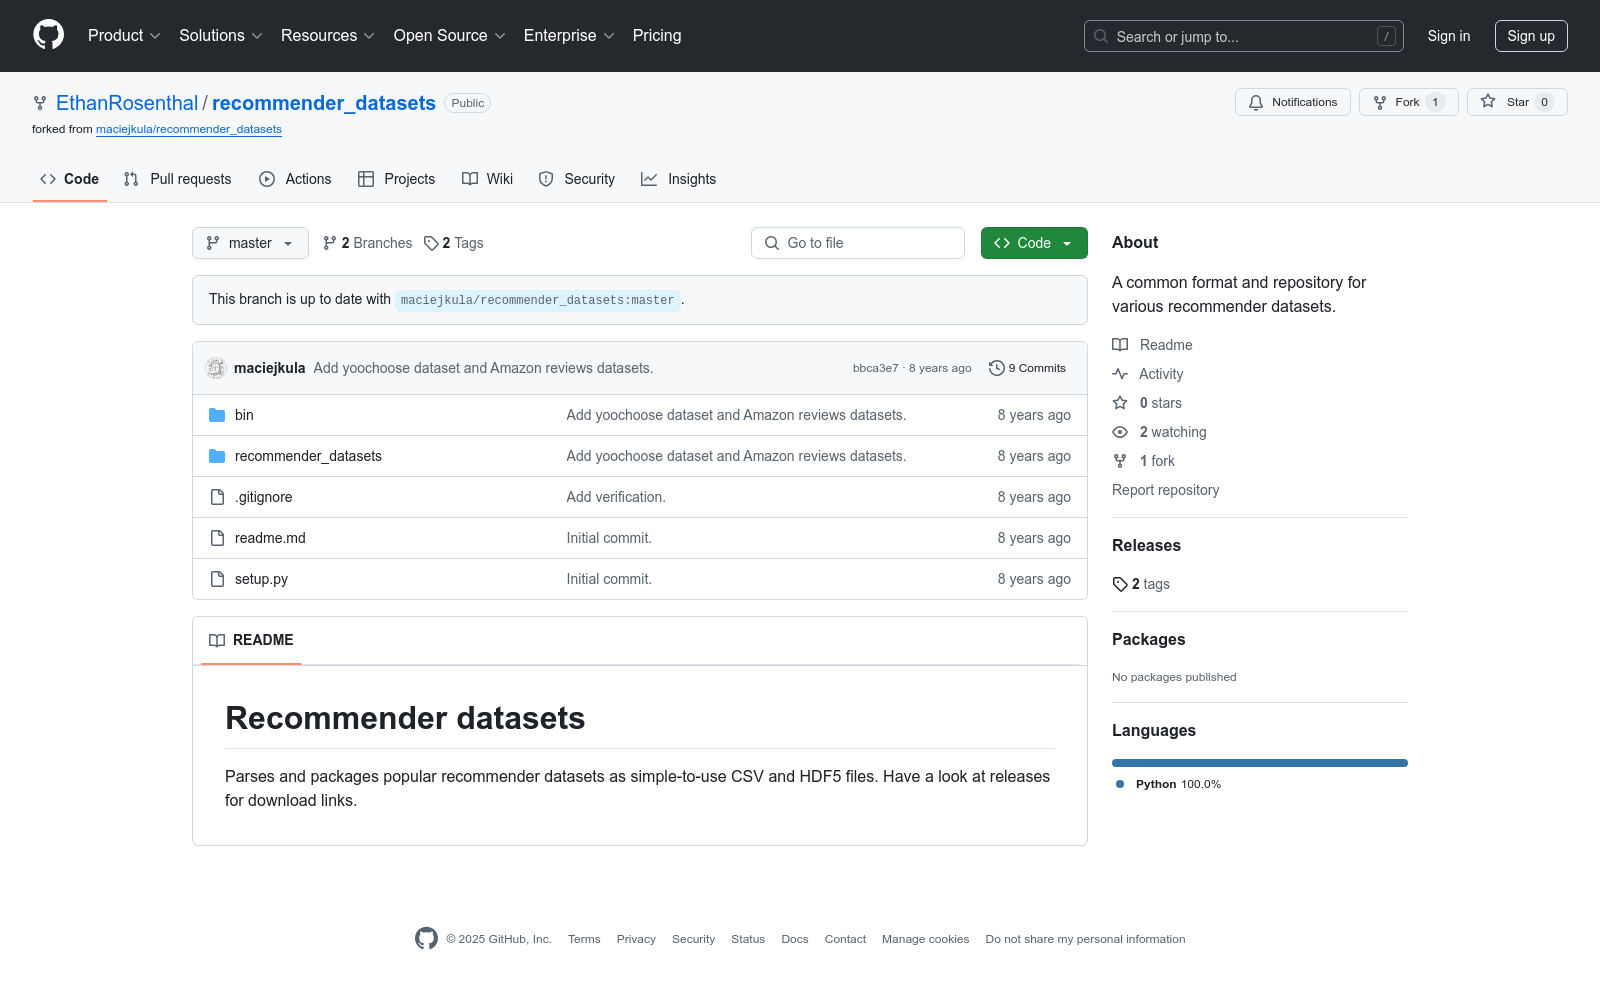Click the recommender_datasets folder icon
This screenshot has width=1600, height=1000.
(x=217, y=456)
